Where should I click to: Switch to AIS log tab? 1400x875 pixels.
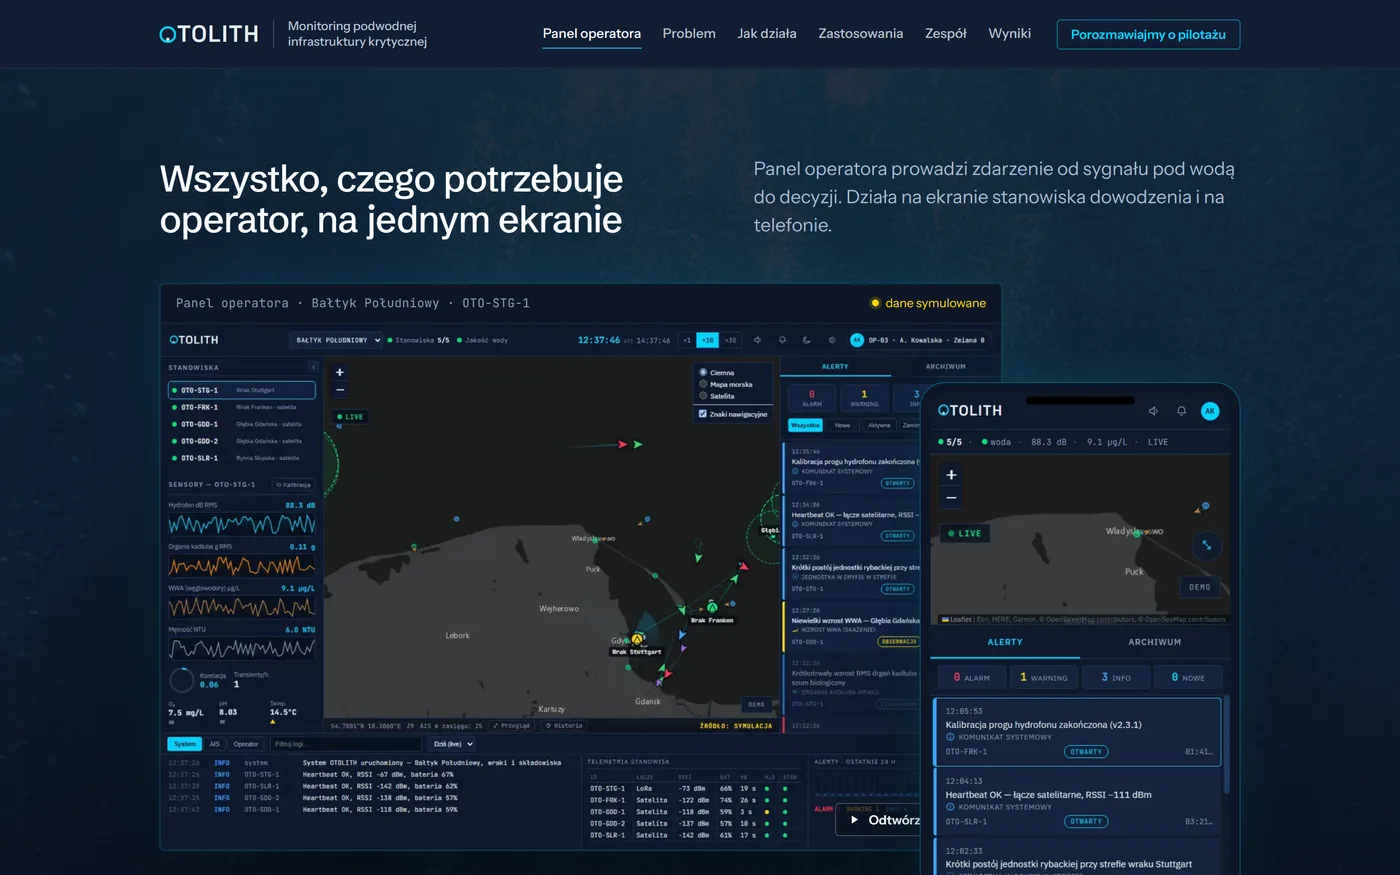click(214, 744)
